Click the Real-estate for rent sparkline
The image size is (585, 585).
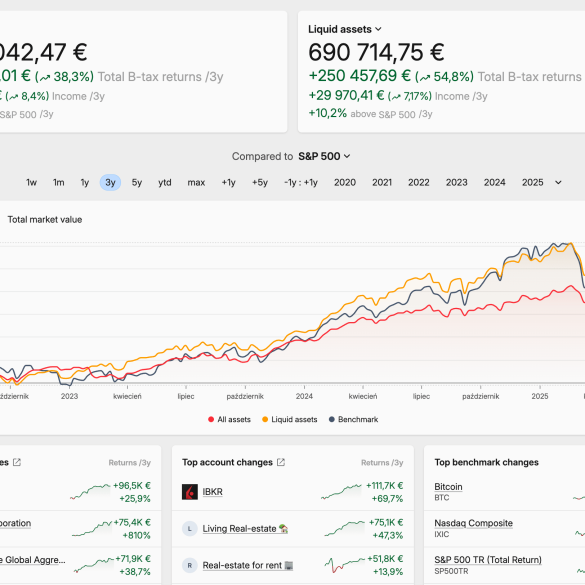point(344,565)
